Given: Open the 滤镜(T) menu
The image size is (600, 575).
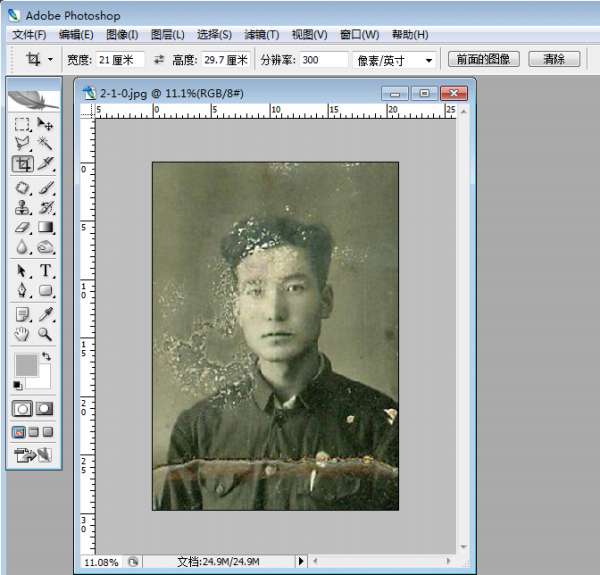Looking at the screenshot, I should tap(262, 35).
